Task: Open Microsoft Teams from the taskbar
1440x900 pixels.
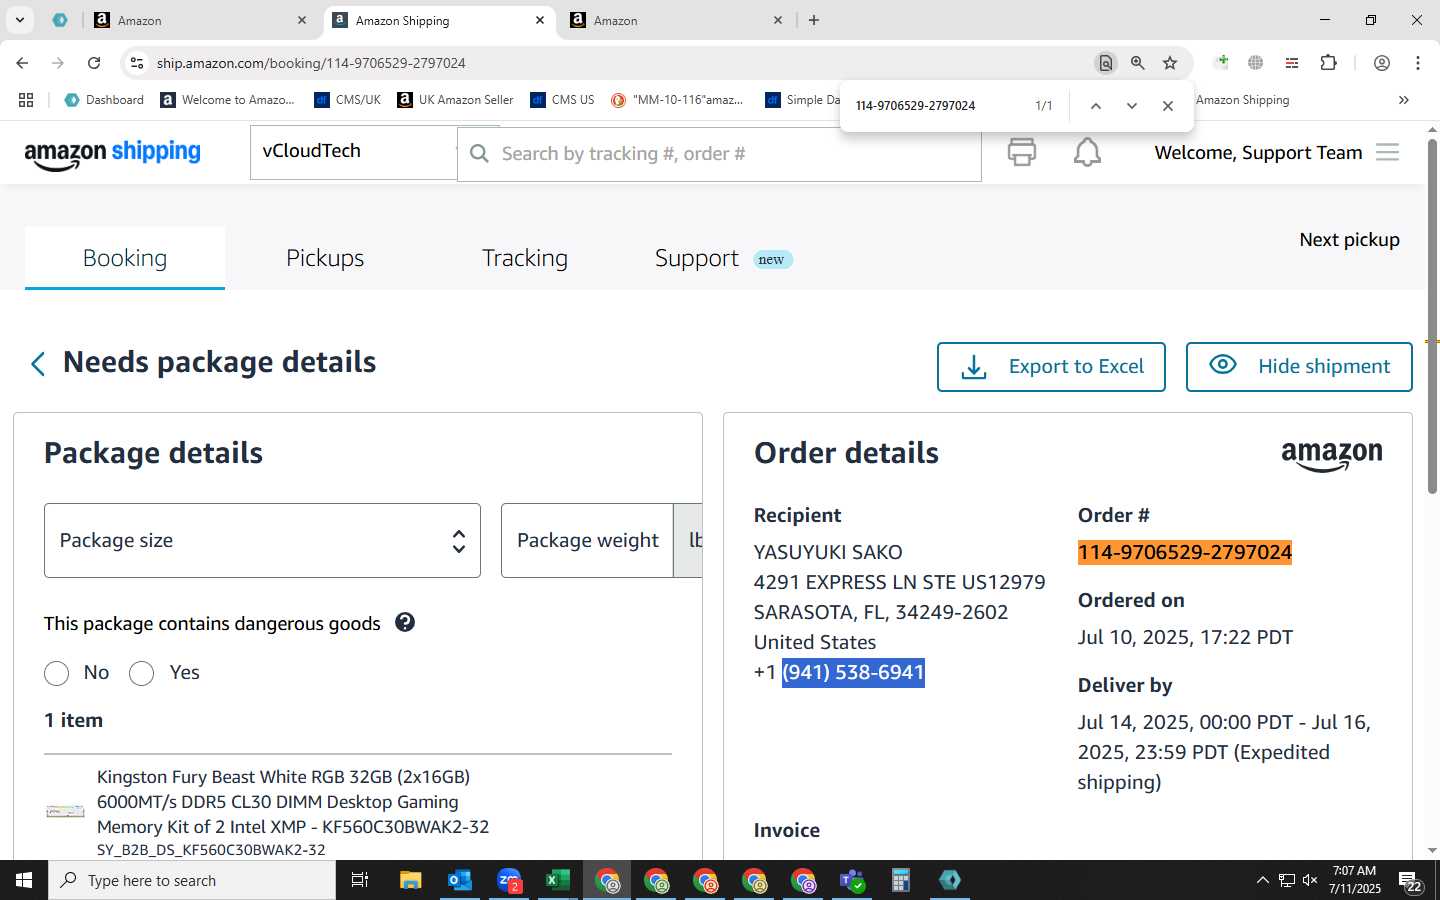Action: coord(852,880)
